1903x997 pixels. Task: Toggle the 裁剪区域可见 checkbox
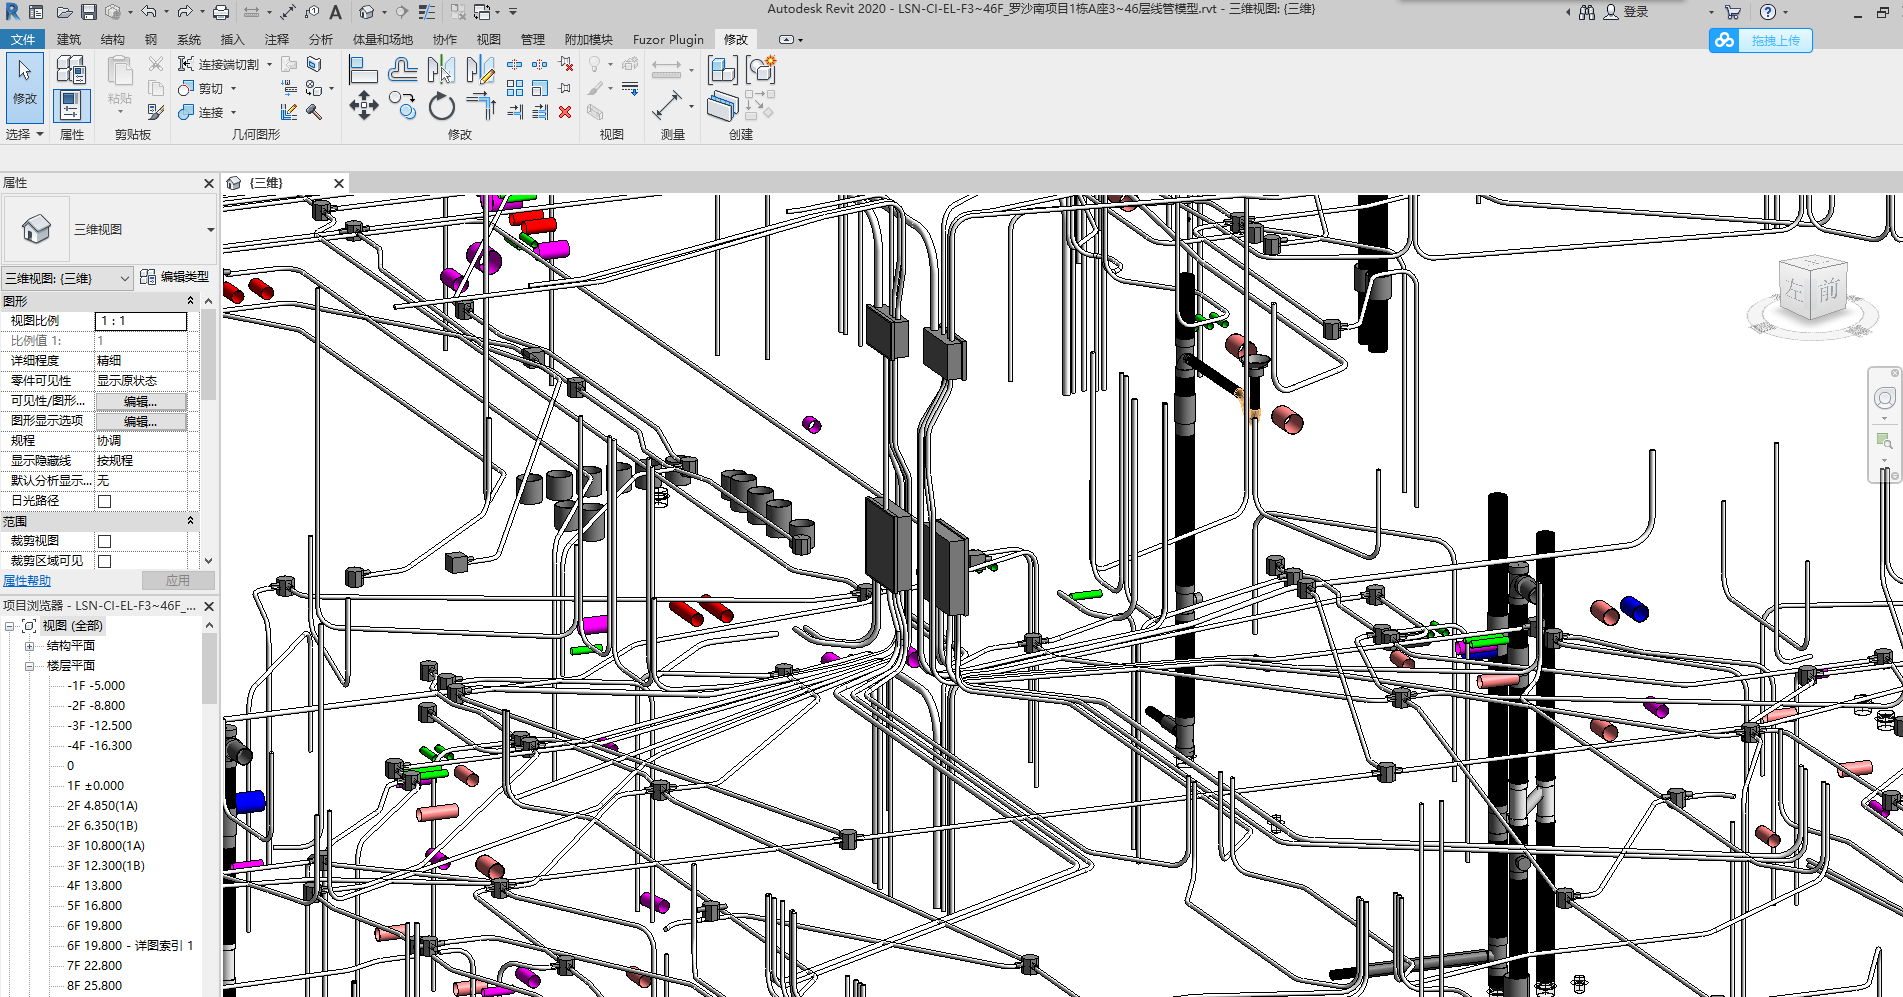105,561
